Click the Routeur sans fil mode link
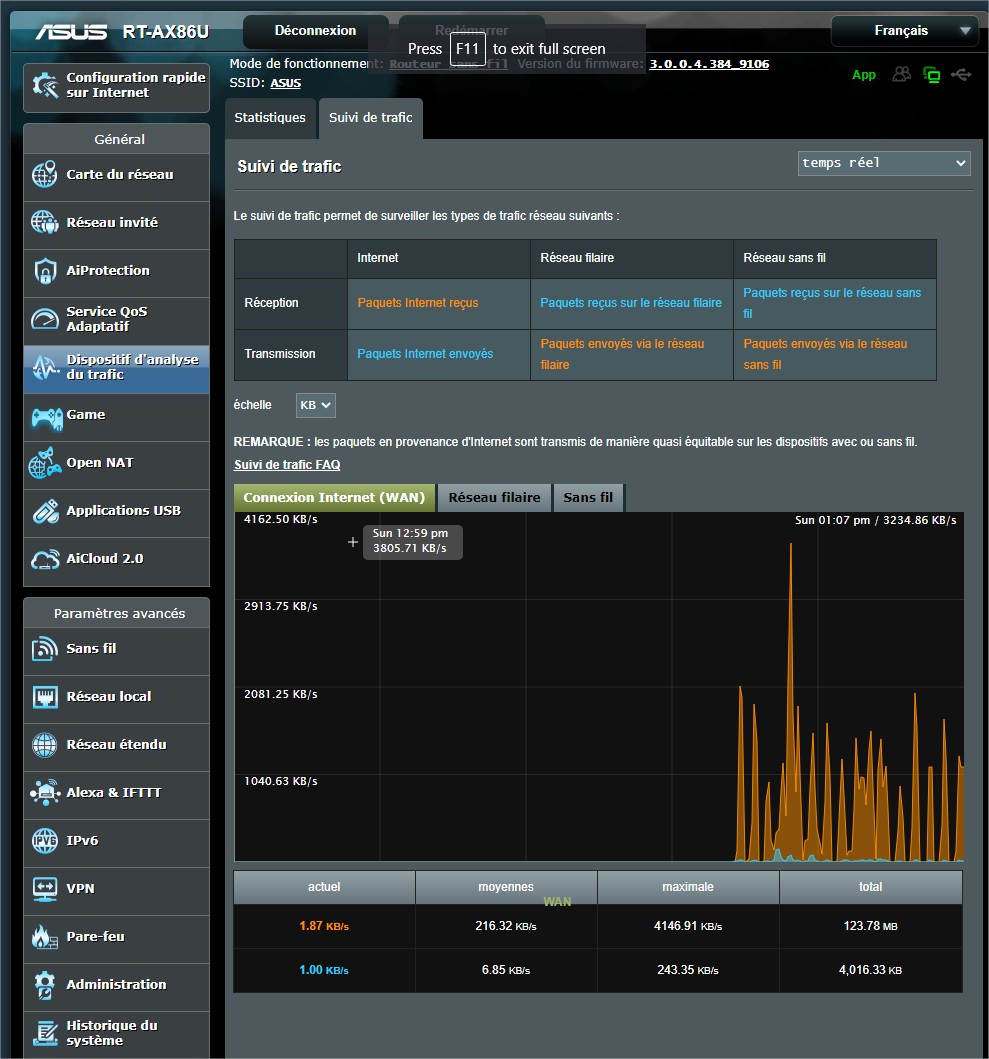The height and width of the screenshot is (1059, 989). pos(449,64)
